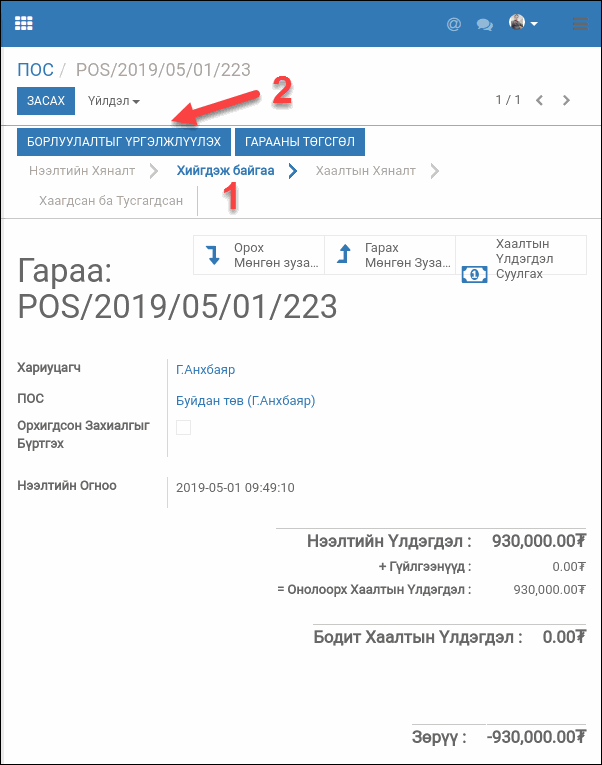Open the conversations chat icon

tap(485, 24)
